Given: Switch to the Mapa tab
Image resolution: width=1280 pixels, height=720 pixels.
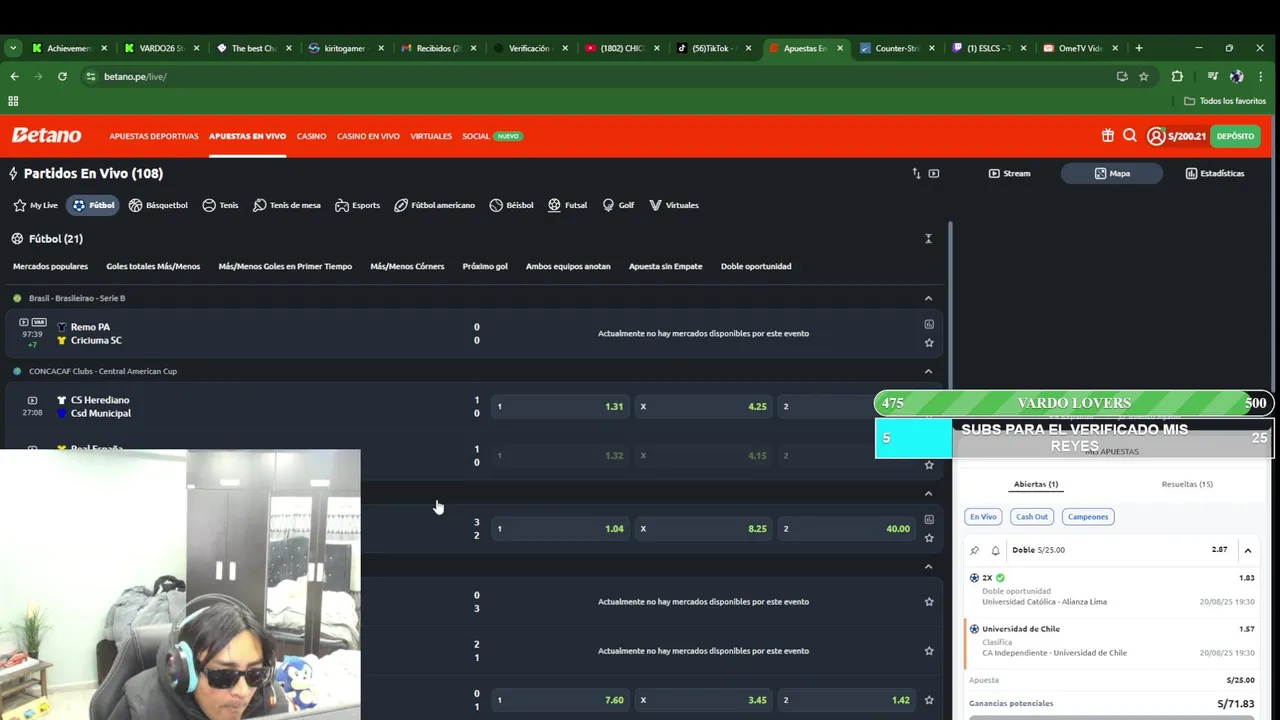Looking at the screenshot, I should 1112,173.
